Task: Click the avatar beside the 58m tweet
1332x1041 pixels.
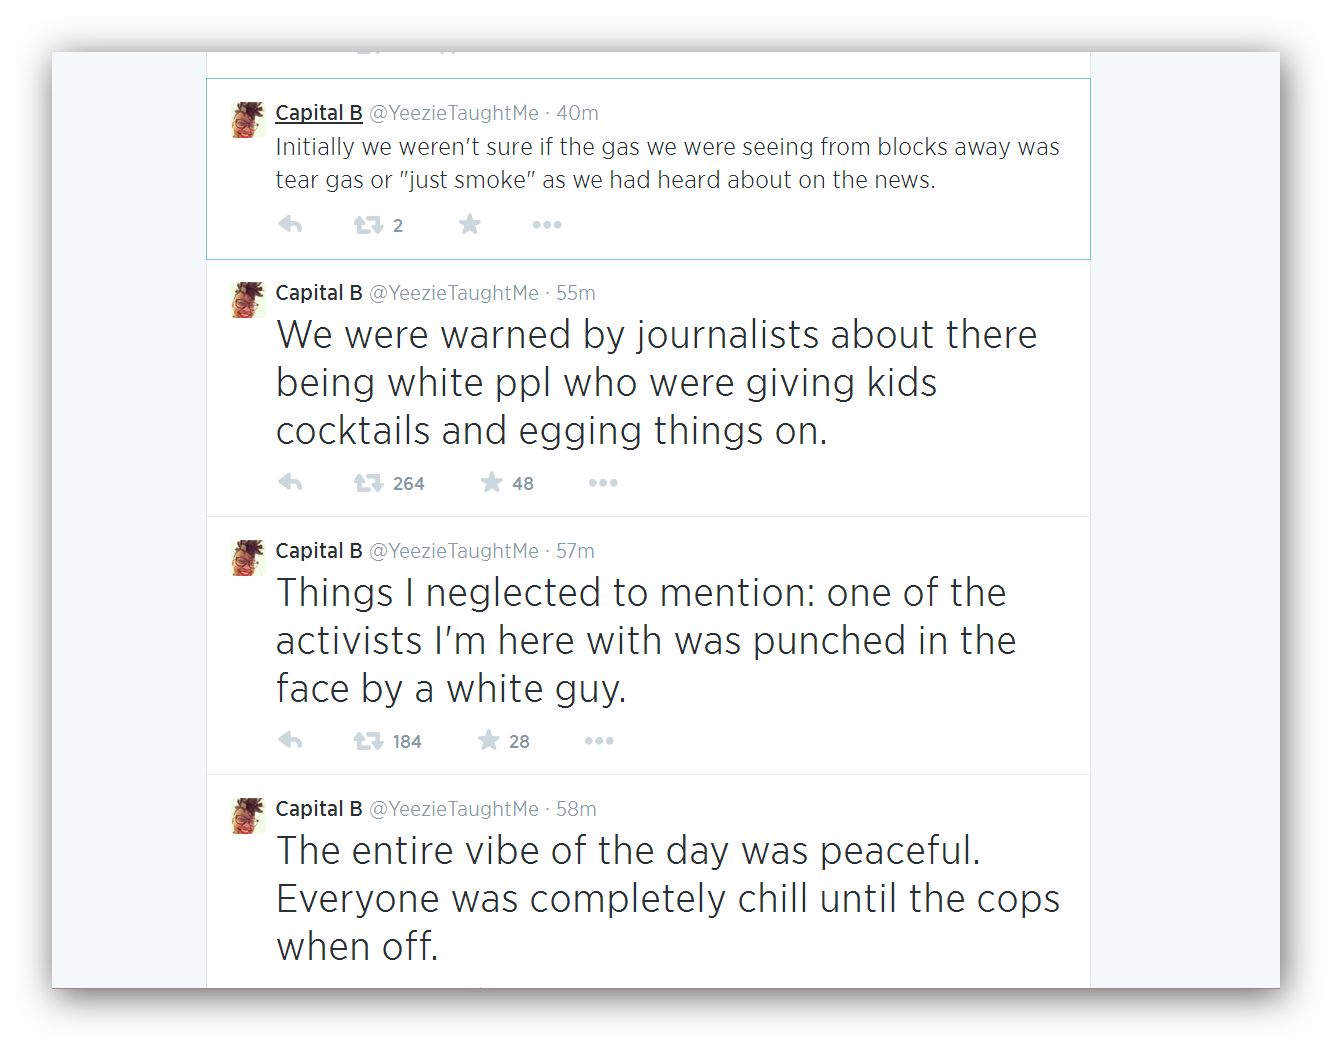Action: 247,816
